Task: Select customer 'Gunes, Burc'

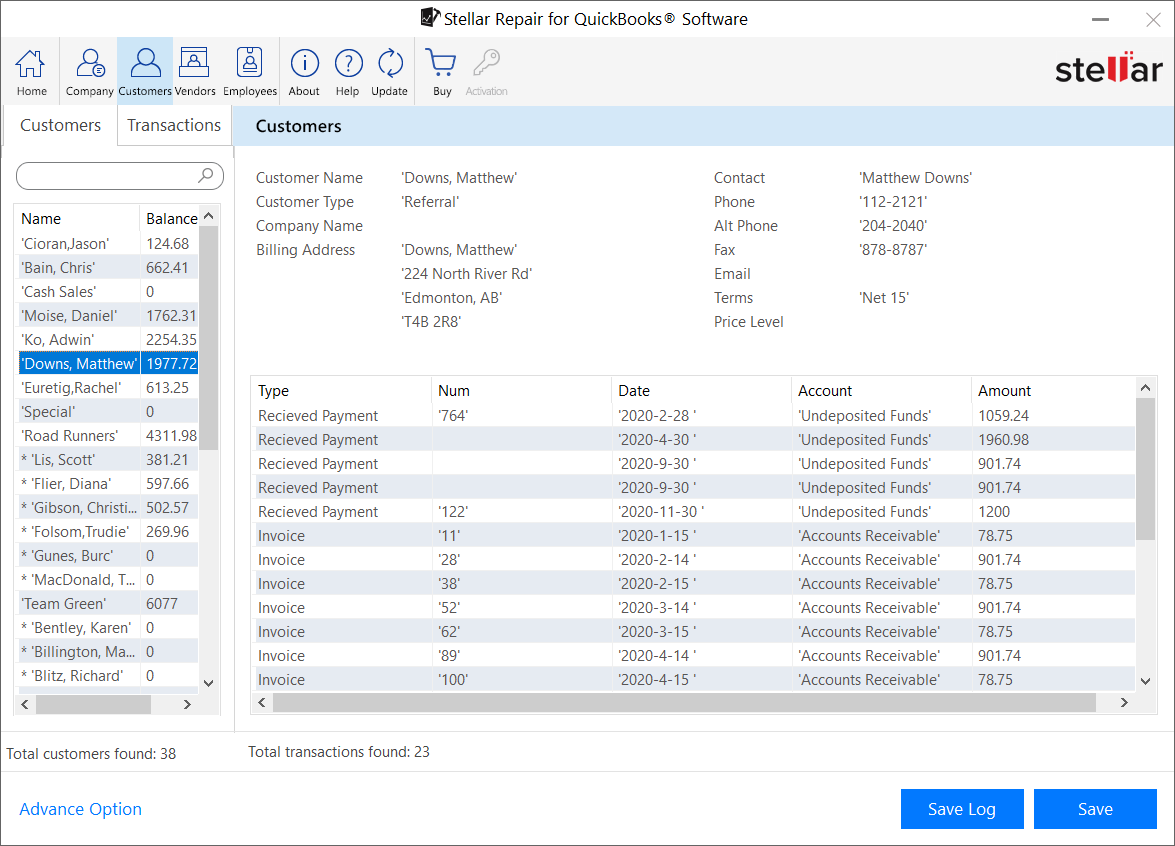Action: pyautogui.click(x=109, y=555)
